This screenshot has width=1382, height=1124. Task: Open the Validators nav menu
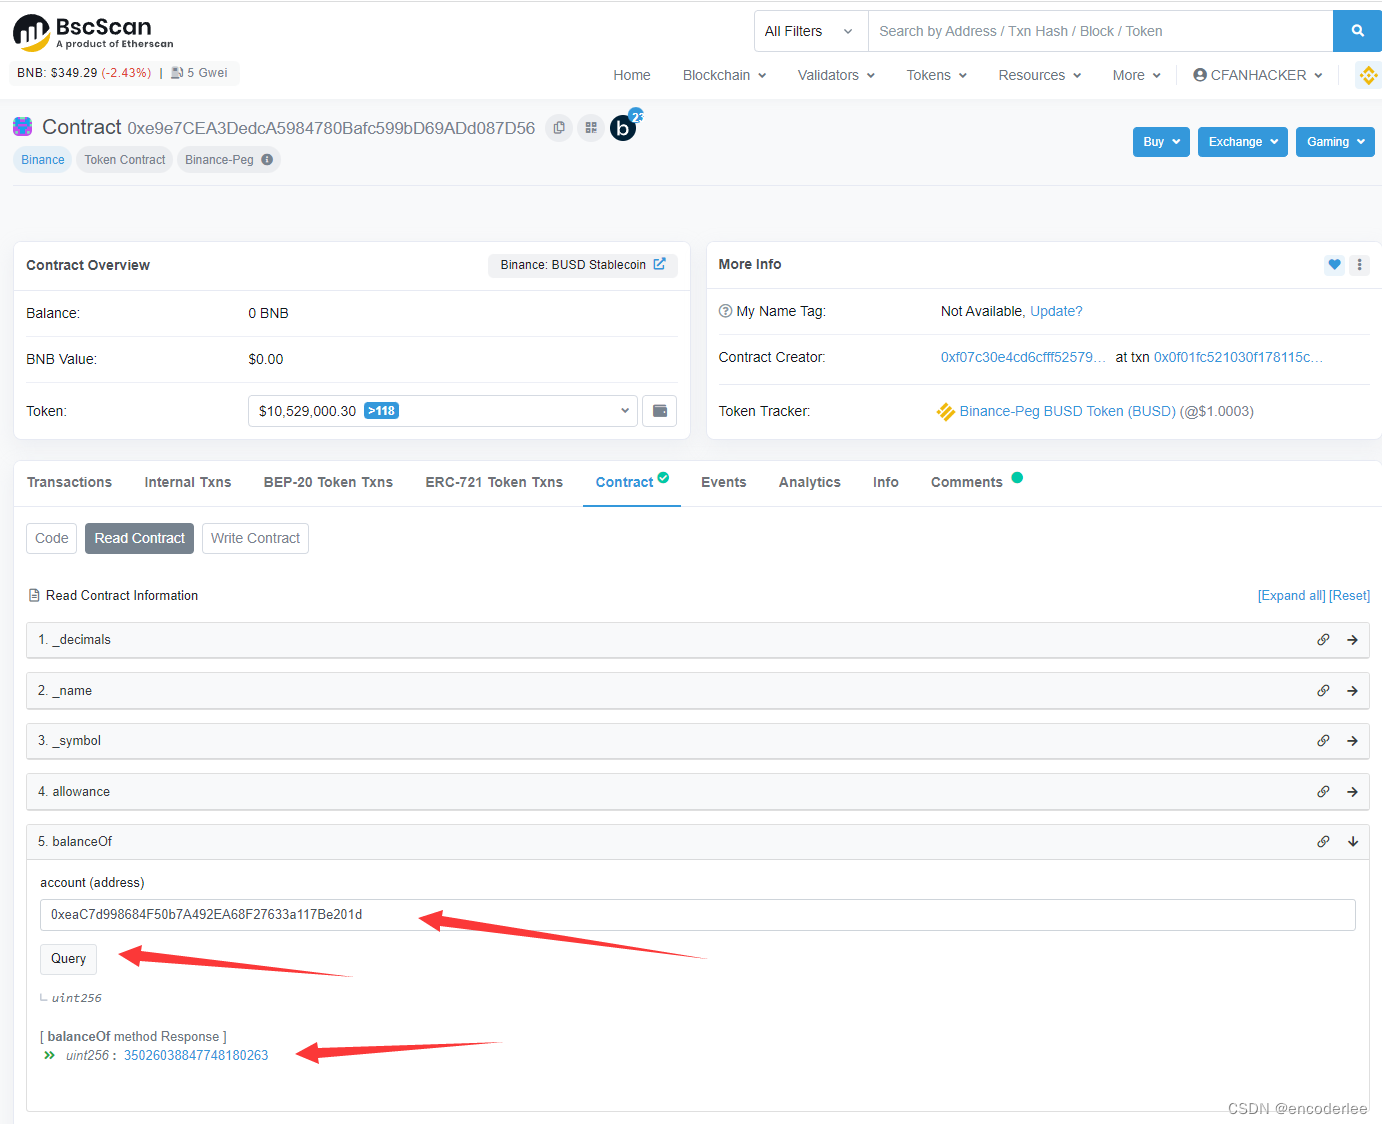click(x=836, y=75)
